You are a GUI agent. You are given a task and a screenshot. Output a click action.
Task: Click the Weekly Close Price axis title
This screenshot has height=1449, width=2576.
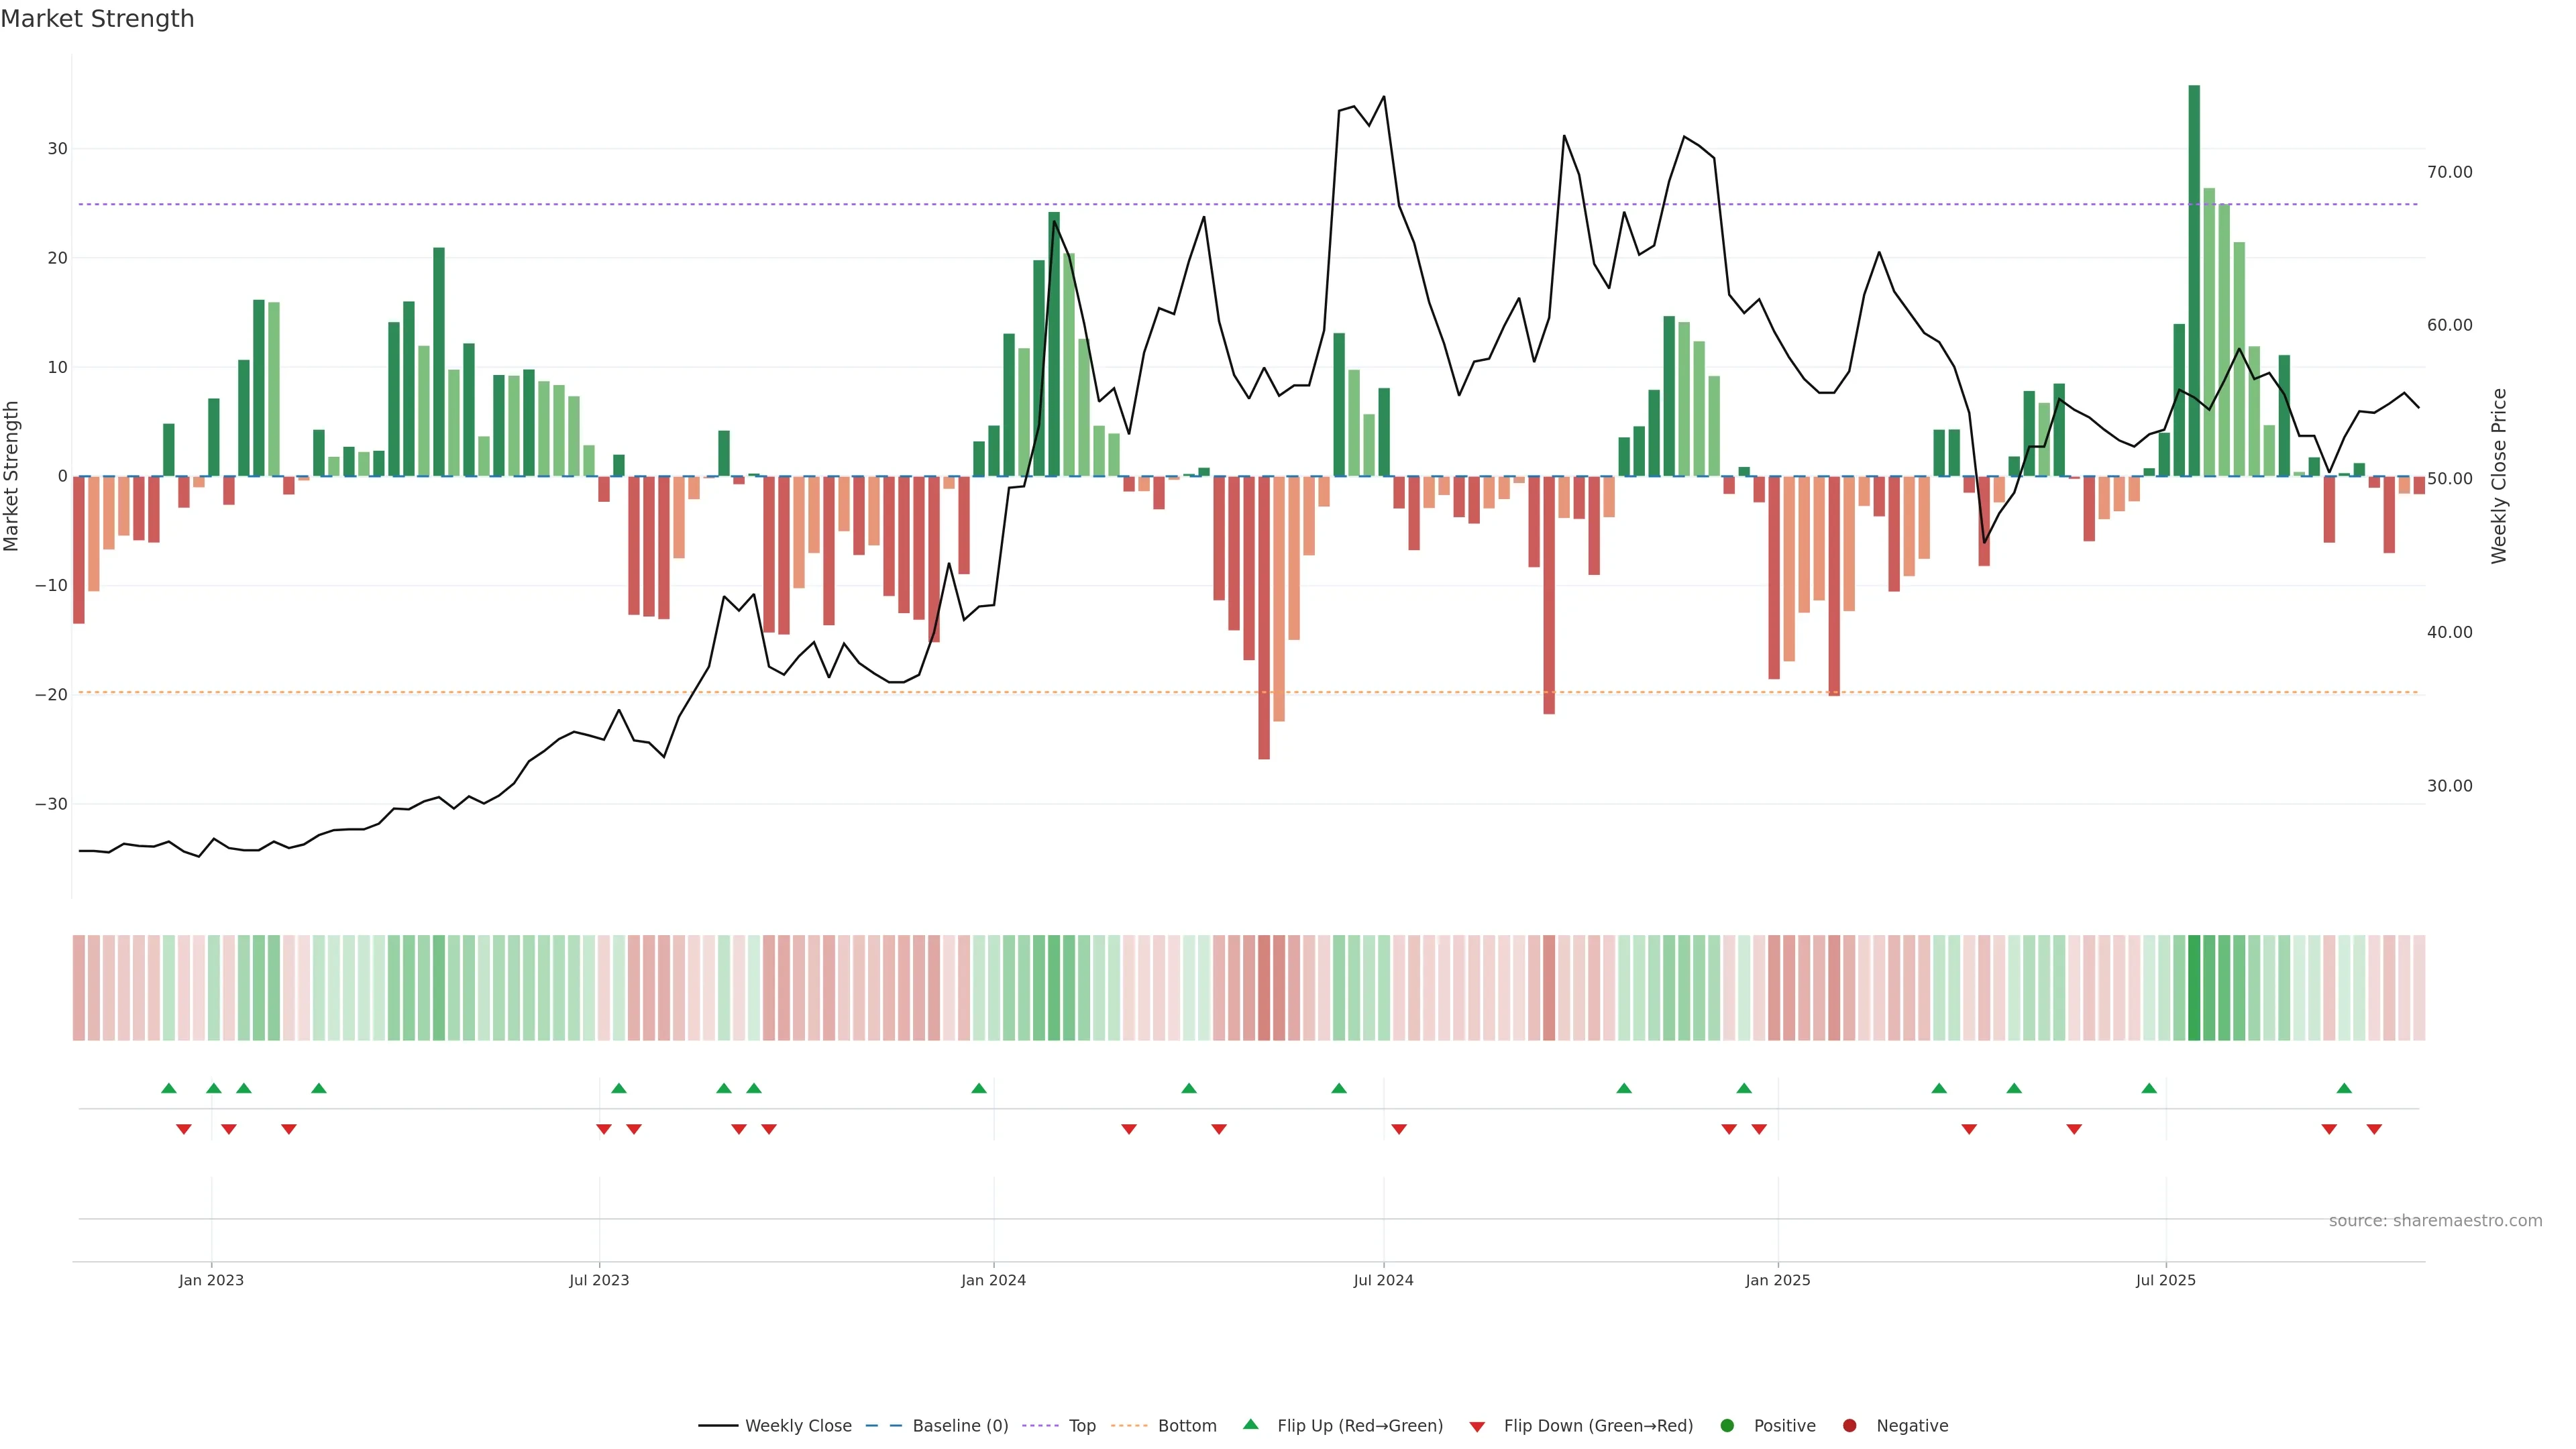[2499, 476]
